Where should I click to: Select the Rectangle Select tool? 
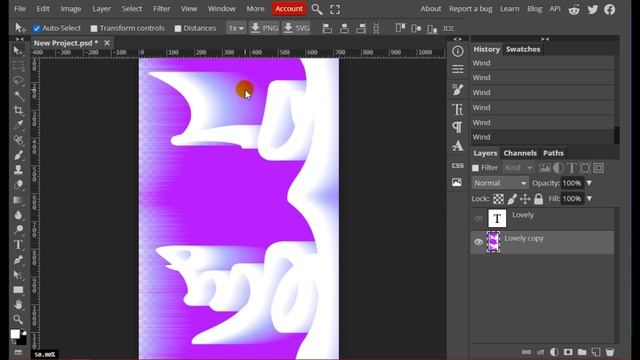click(x=18, y=66)
